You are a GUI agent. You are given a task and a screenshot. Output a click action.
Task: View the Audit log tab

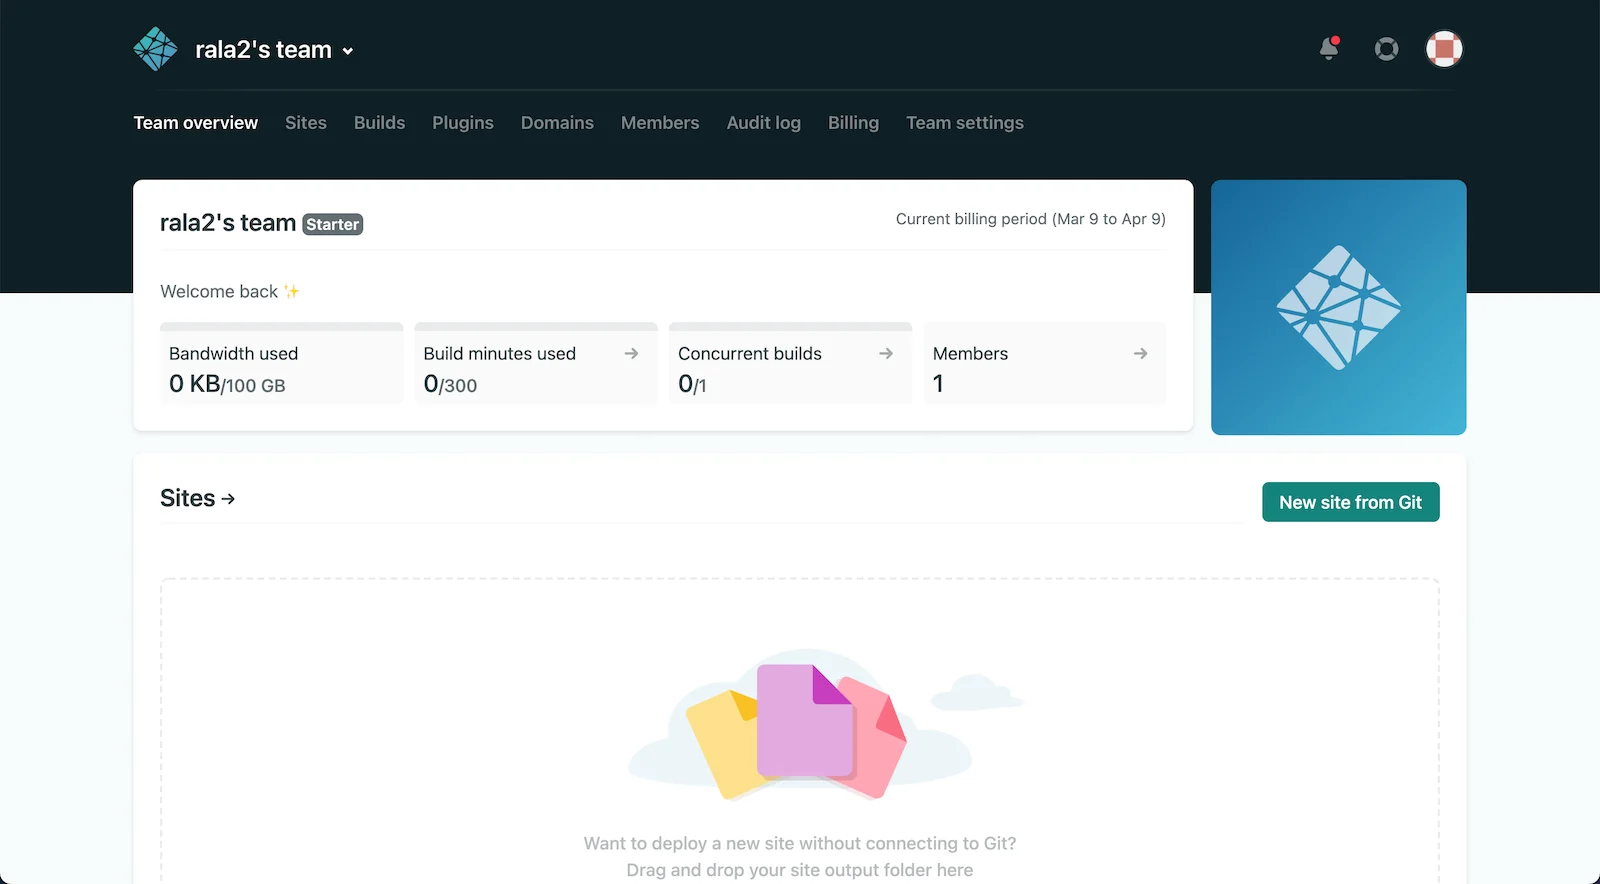pos(764,123)
